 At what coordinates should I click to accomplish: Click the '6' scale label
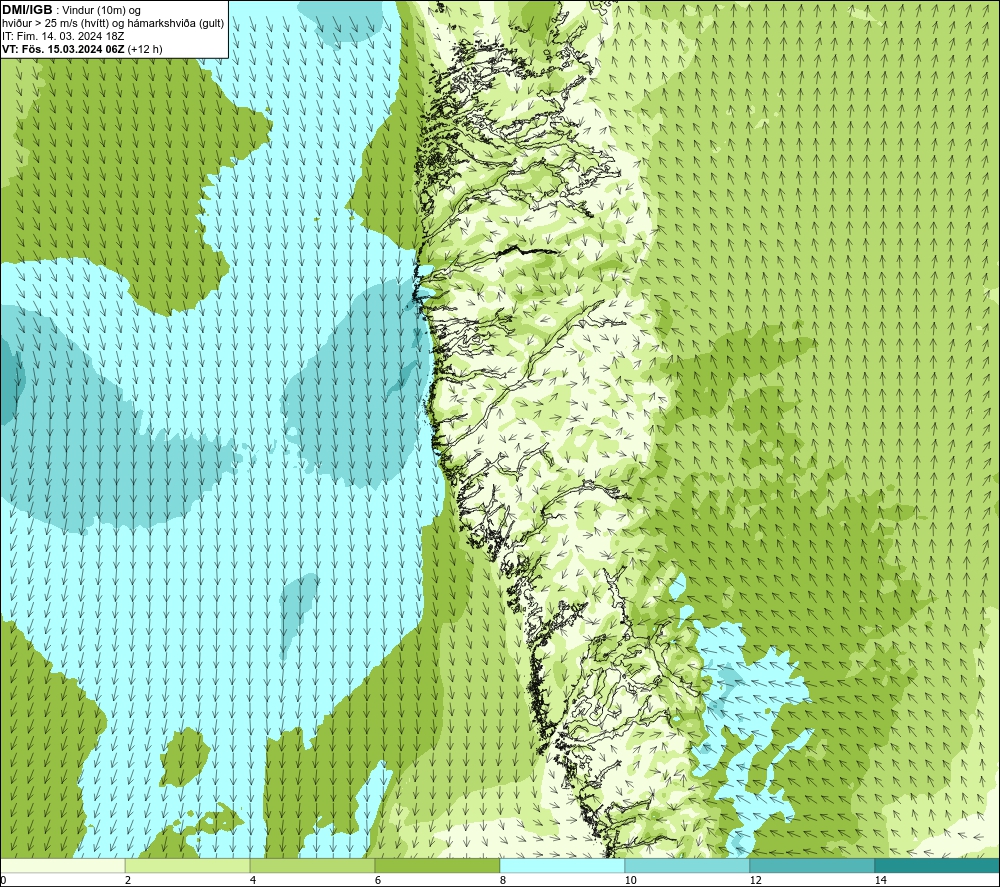point(378,880)
